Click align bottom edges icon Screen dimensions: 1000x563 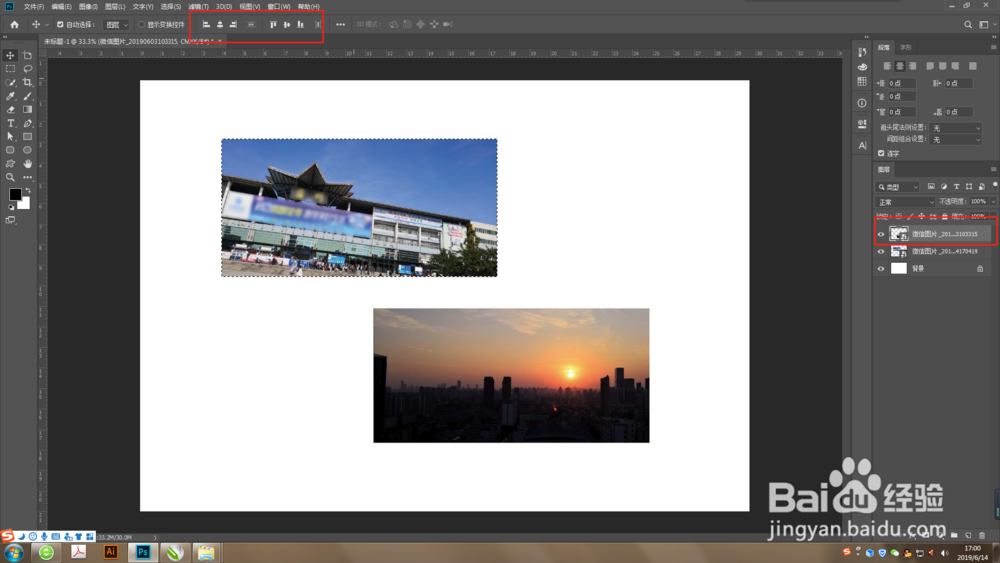pos(300,24)
